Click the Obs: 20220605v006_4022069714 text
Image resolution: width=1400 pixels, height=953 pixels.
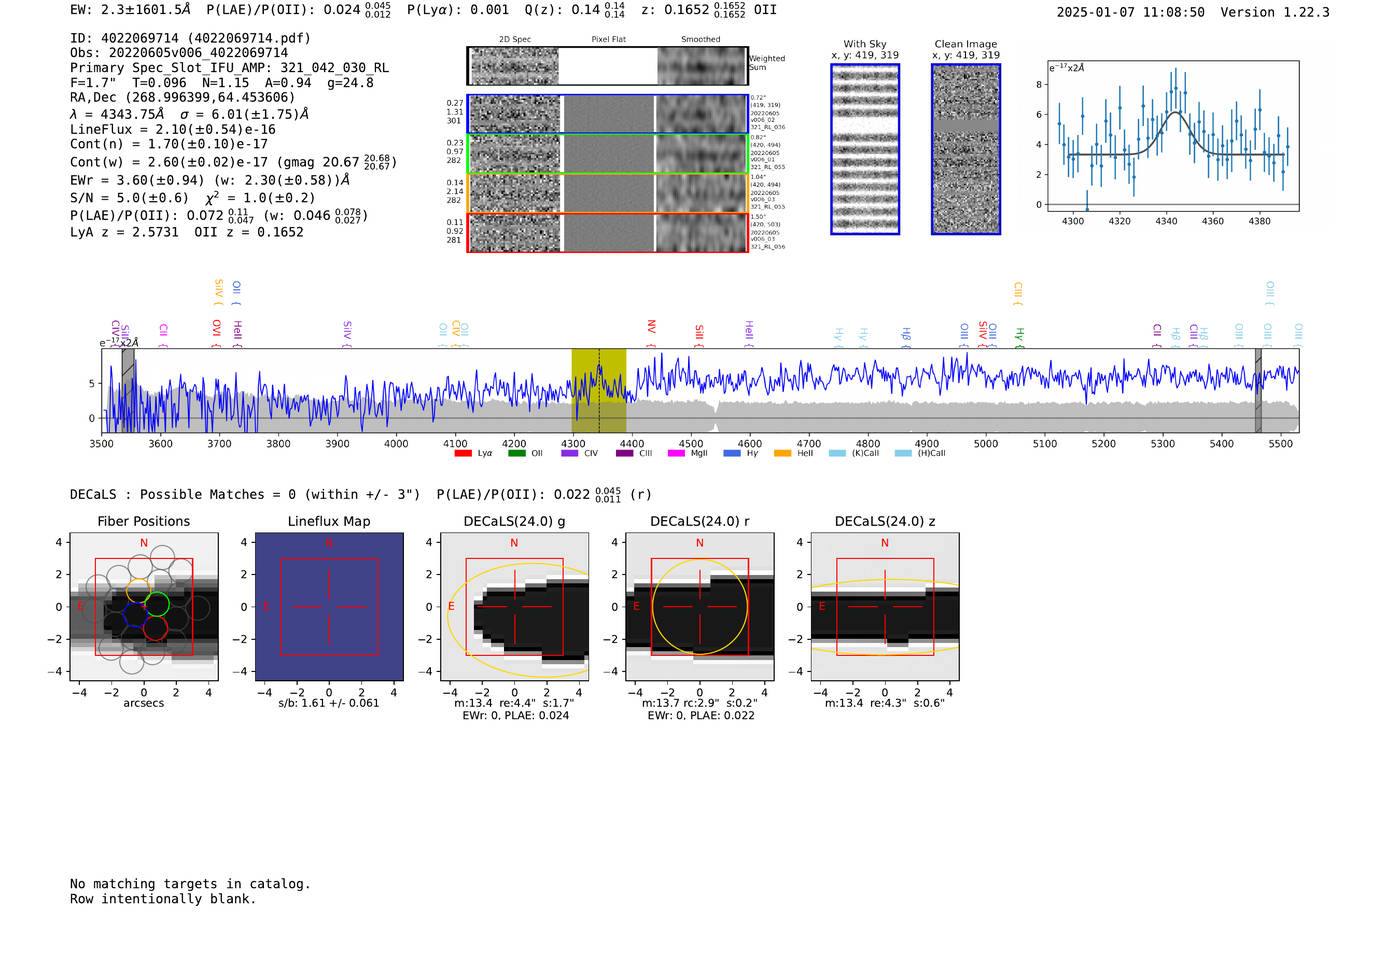(x=179, y=53)
